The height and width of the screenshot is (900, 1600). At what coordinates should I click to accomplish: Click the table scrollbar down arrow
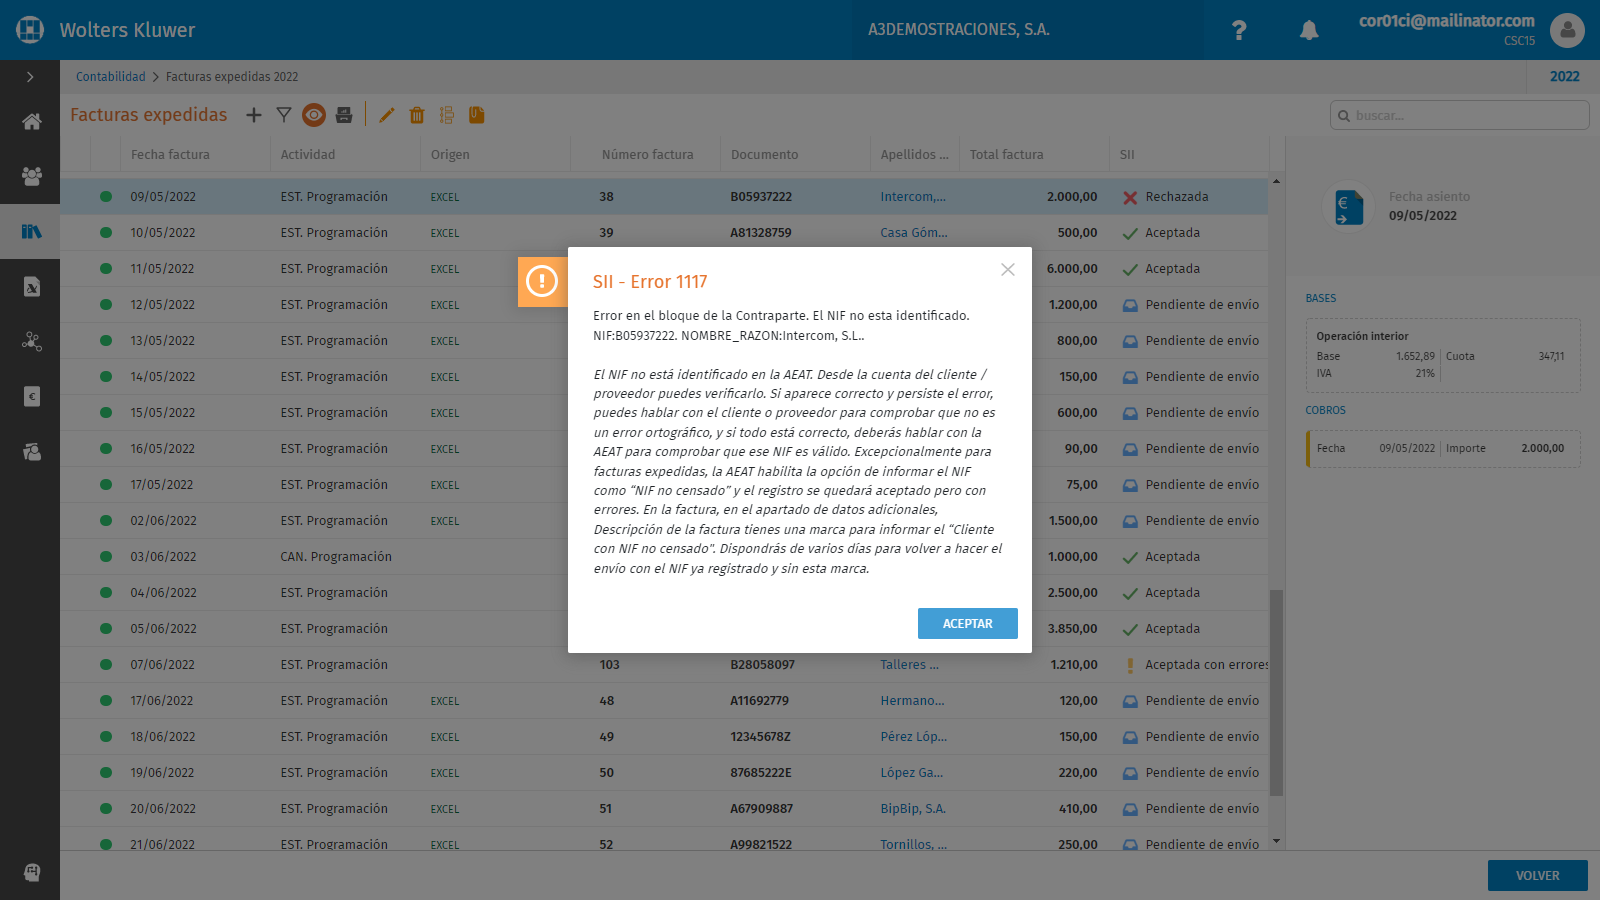[1276, 842]
